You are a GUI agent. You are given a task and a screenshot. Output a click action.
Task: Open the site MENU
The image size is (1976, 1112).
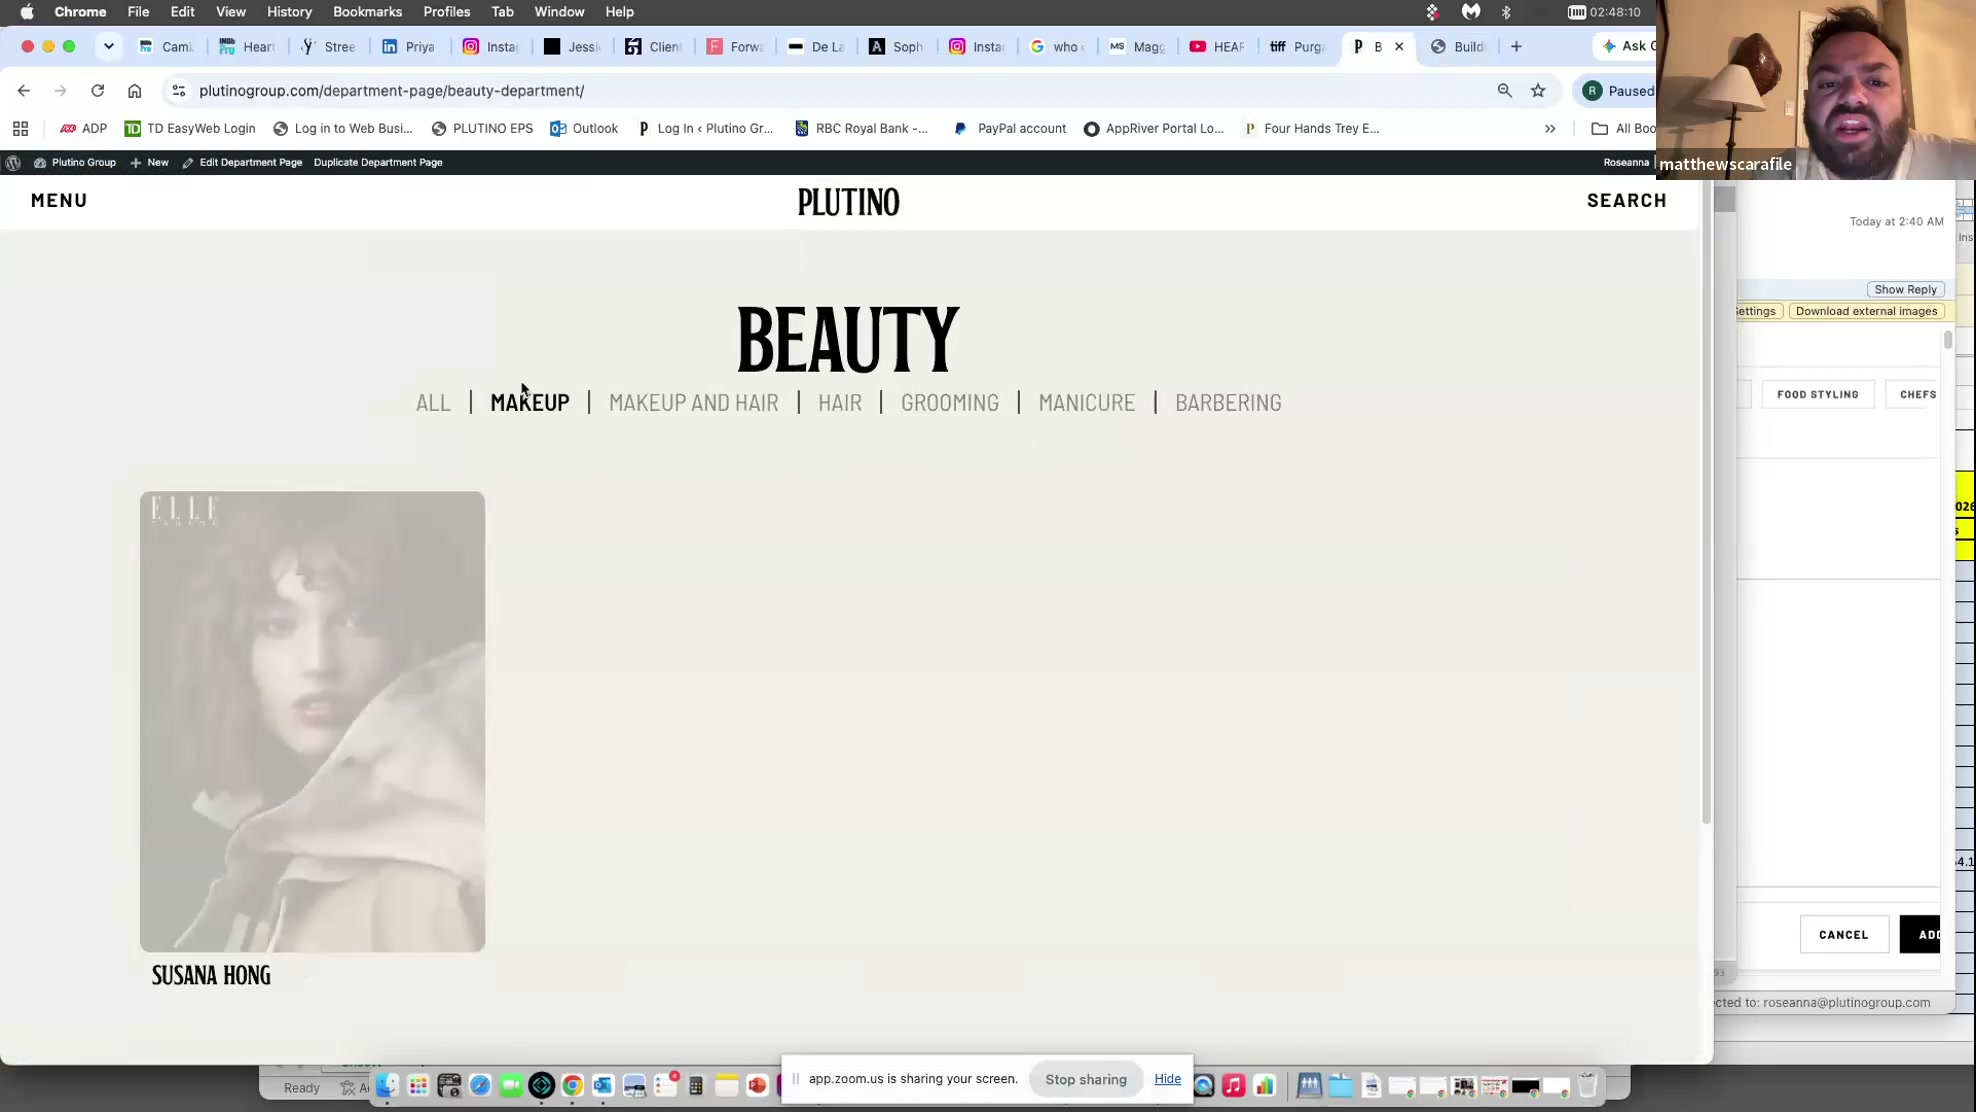(59, 200)
